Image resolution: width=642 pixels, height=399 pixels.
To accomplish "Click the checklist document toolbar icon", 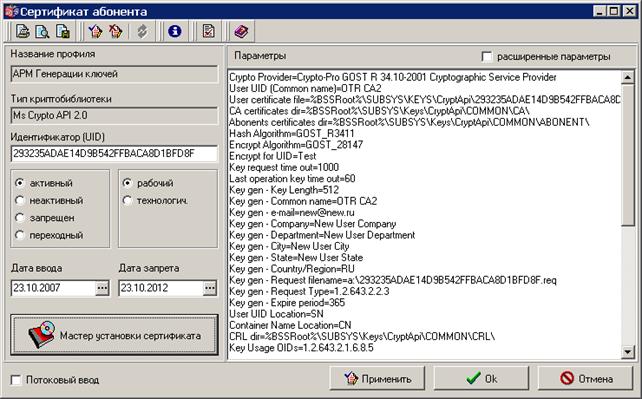I will tap(208, 31).
